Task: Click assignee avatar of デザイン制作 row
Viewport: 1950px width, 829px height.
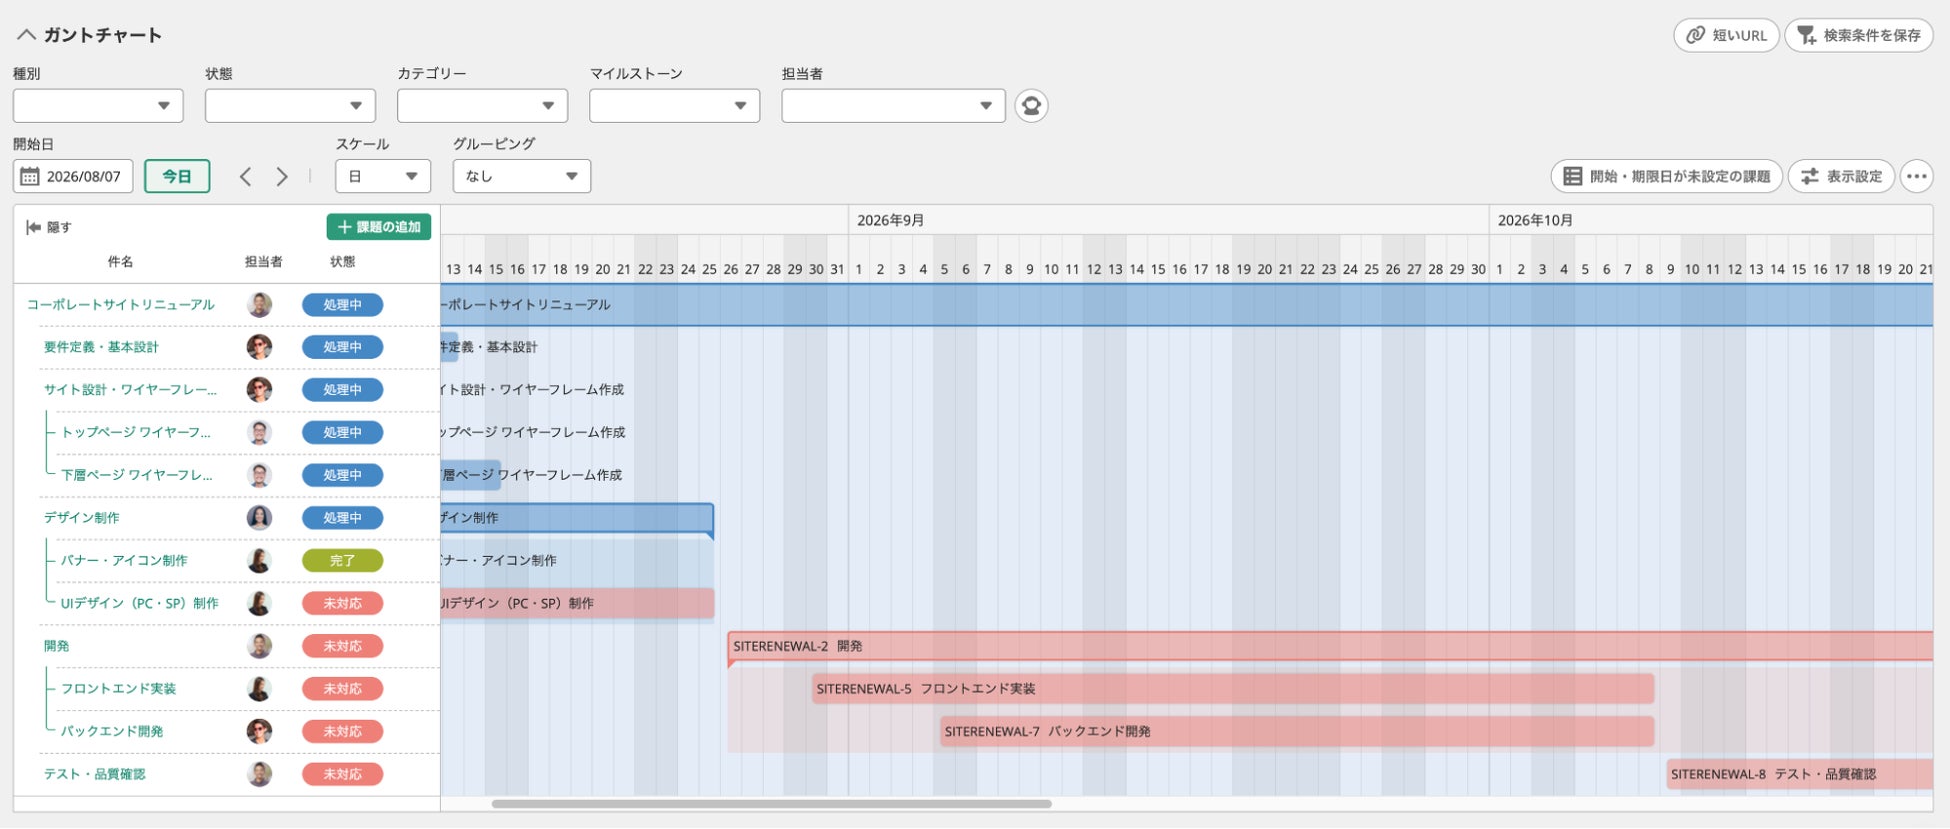Action: (259, 518)
